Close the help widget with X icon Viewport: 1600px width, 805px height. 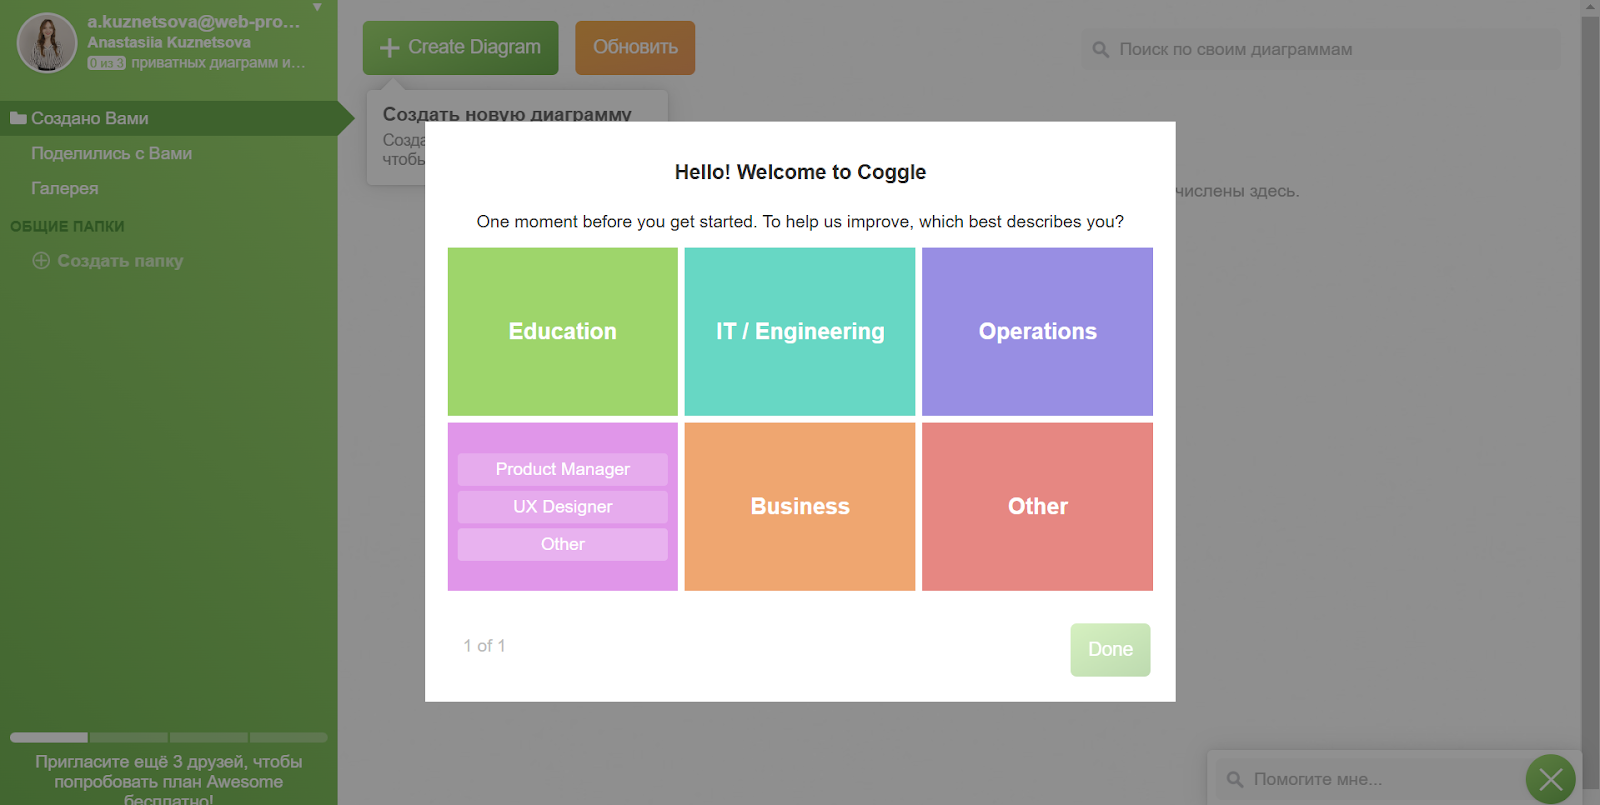click(1550, 779)
